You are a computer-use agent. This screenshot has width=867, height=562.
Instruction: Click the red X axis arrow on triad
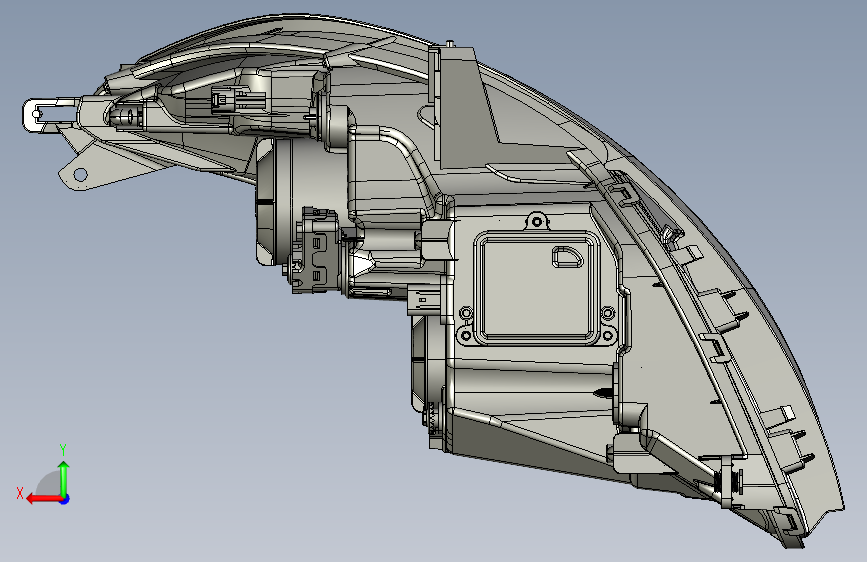point(44,499)
